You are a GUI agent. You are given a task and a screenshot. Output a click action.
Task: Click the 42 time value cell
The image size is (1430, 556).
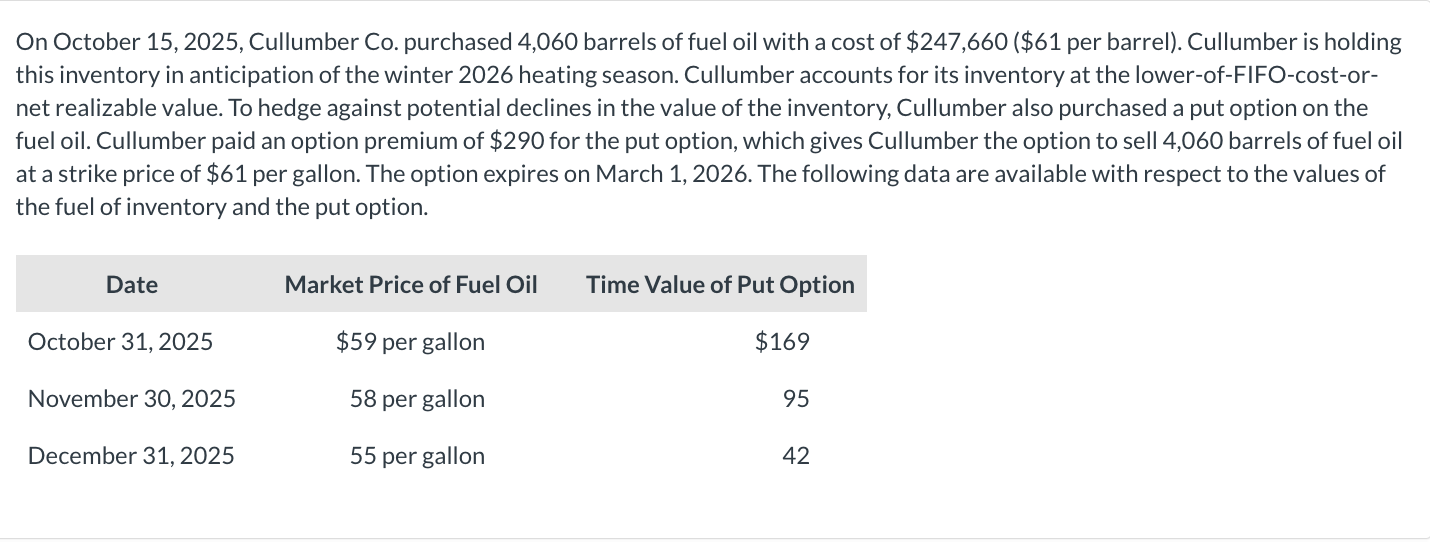[x=796, y=456]
